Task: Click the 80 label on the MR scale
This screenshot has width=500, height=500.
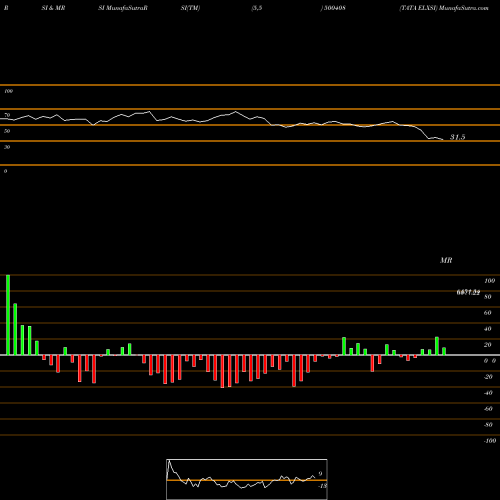Action: click(488, 297)
